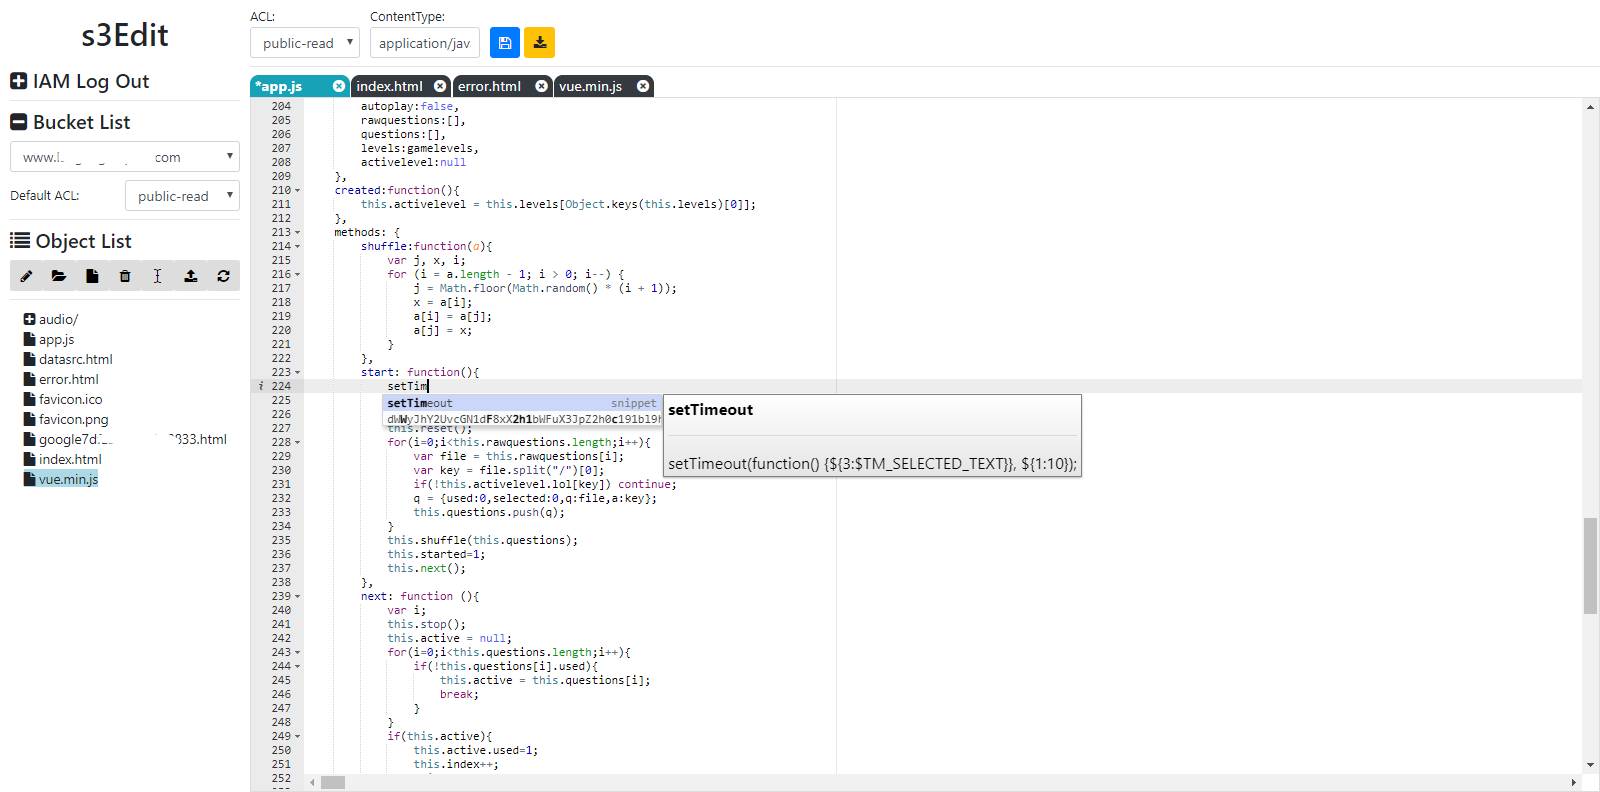This screenshot has width=1600, height=792.
Task: Click the rename text-cursor icon
Action: (157, 276)
